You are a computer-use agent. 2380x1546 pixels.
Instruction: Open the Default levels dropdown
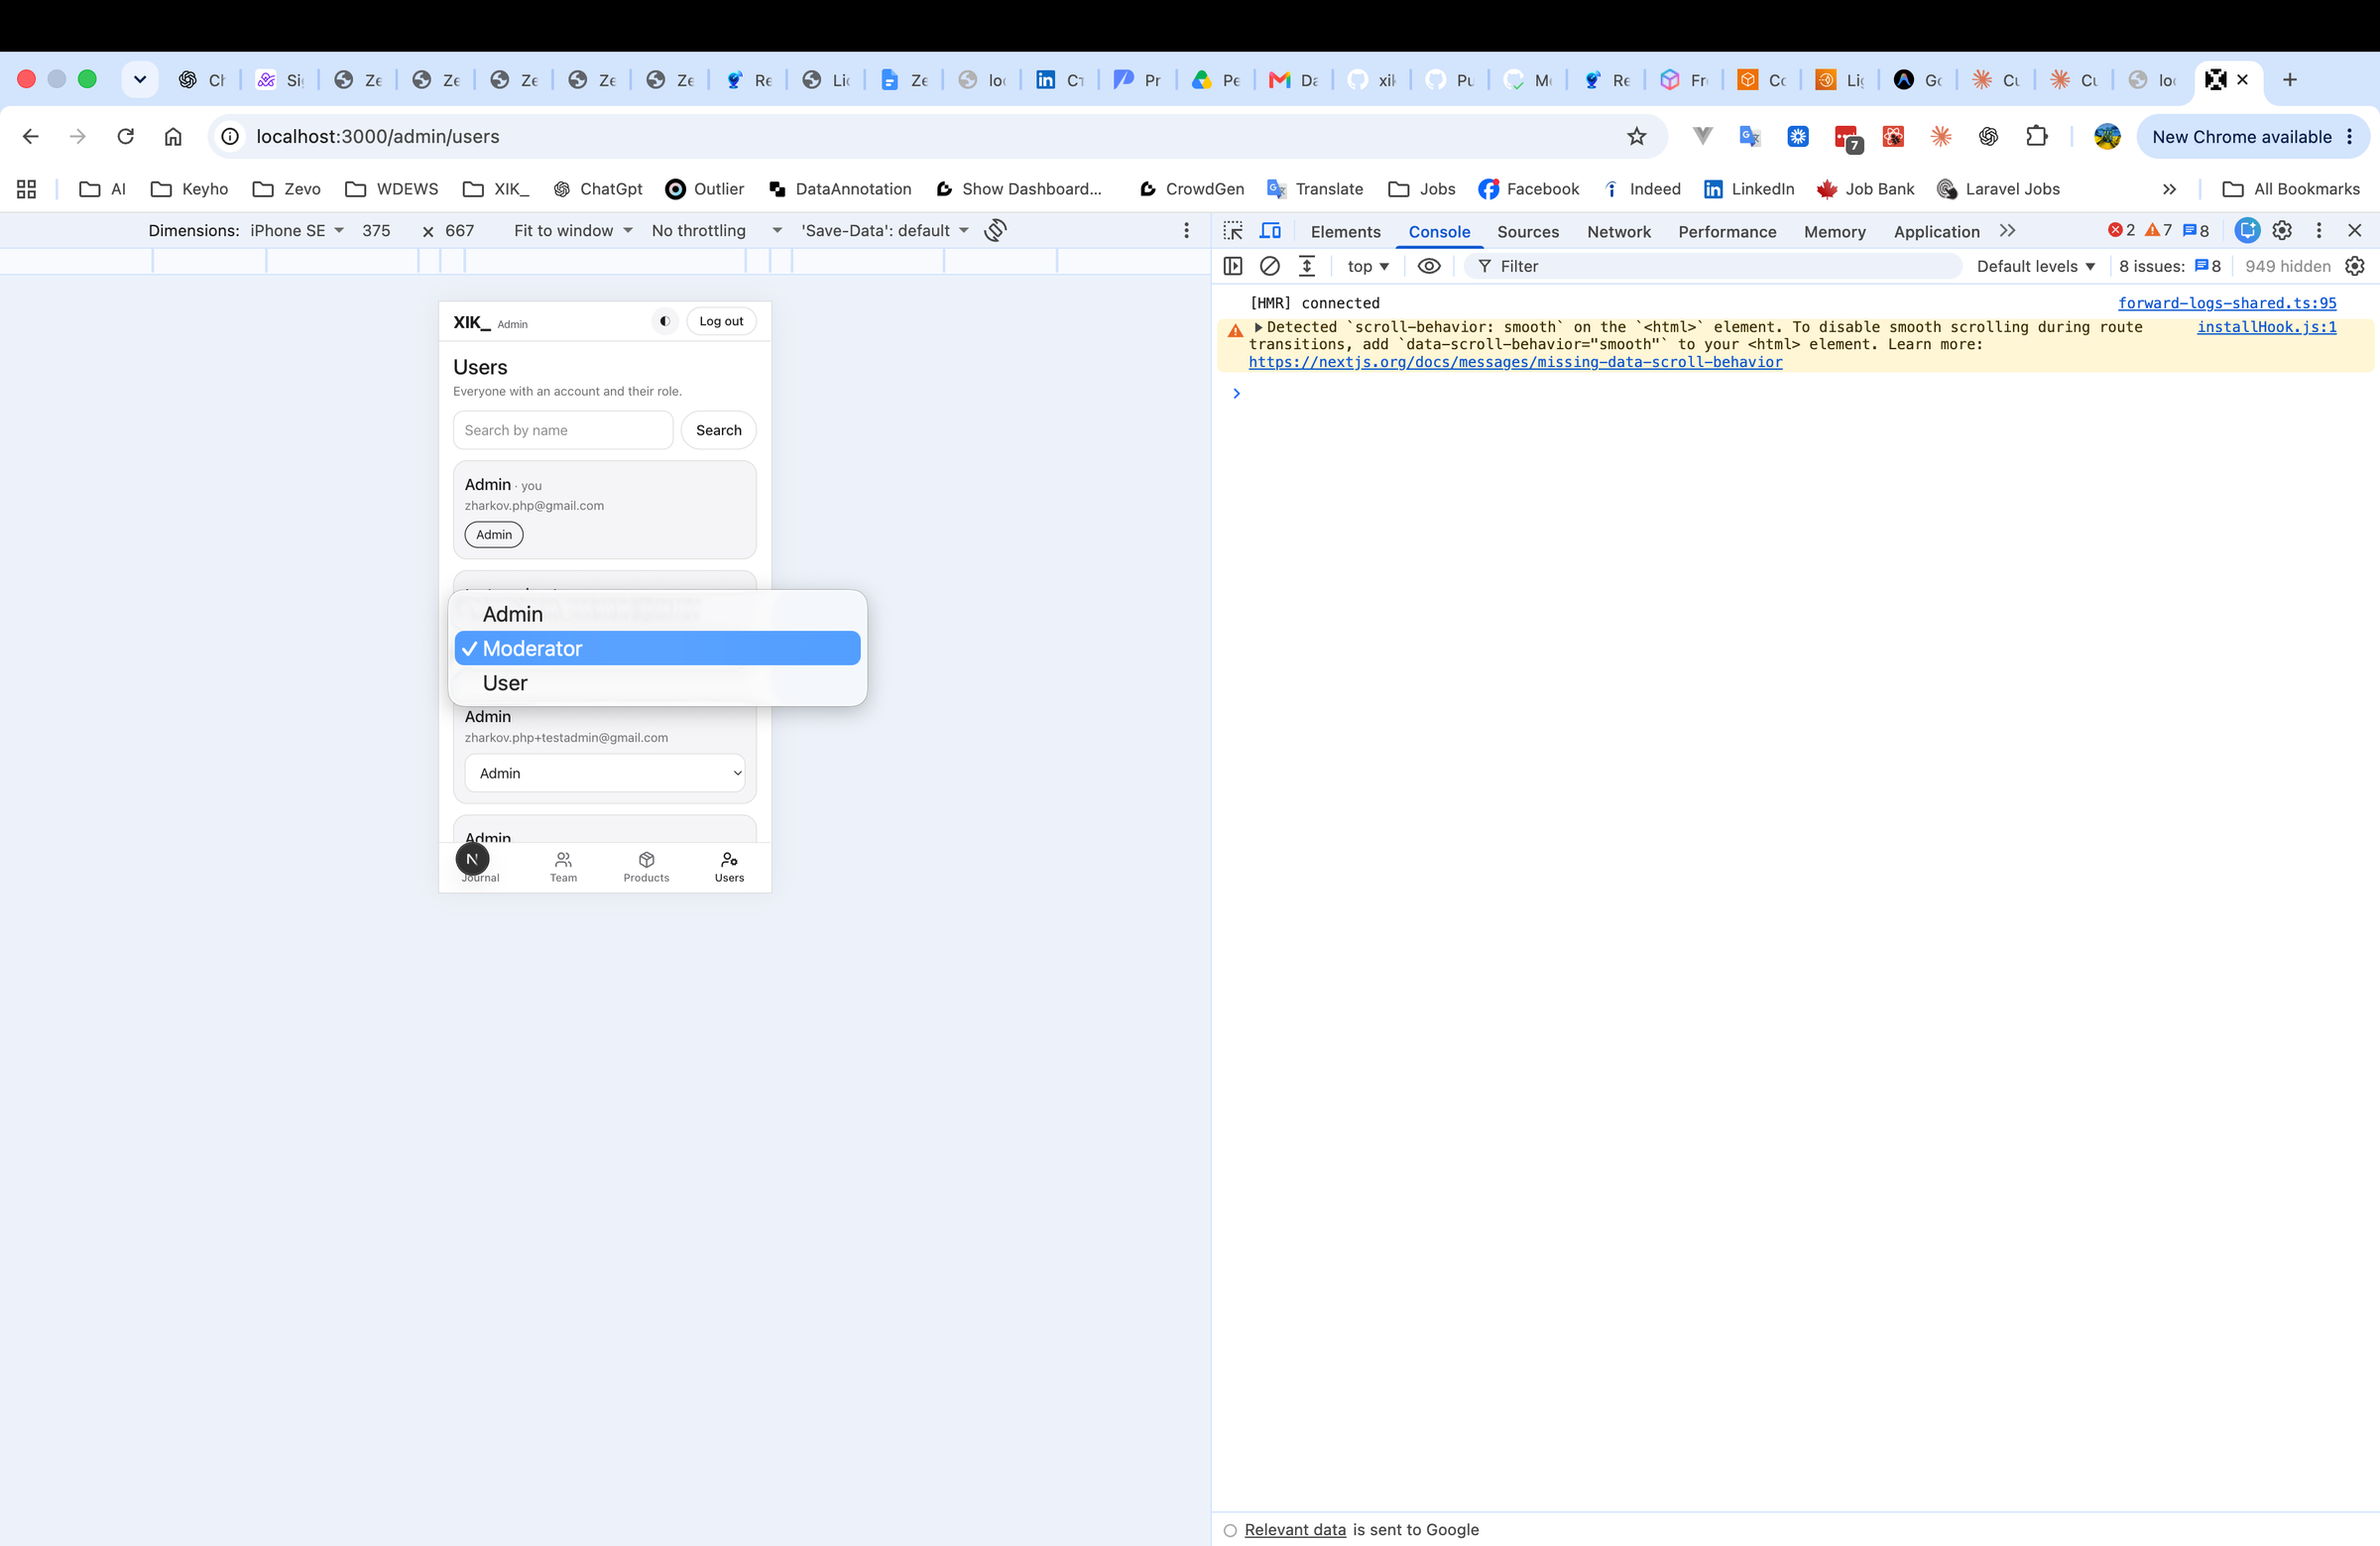[2035, 266]
